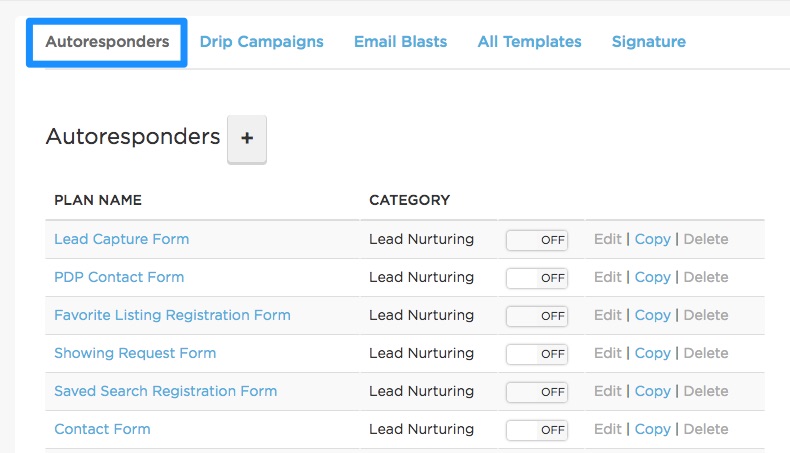
Task: Enable the PDP Contact Form autoresponder
Action: (x=537, y=278)
